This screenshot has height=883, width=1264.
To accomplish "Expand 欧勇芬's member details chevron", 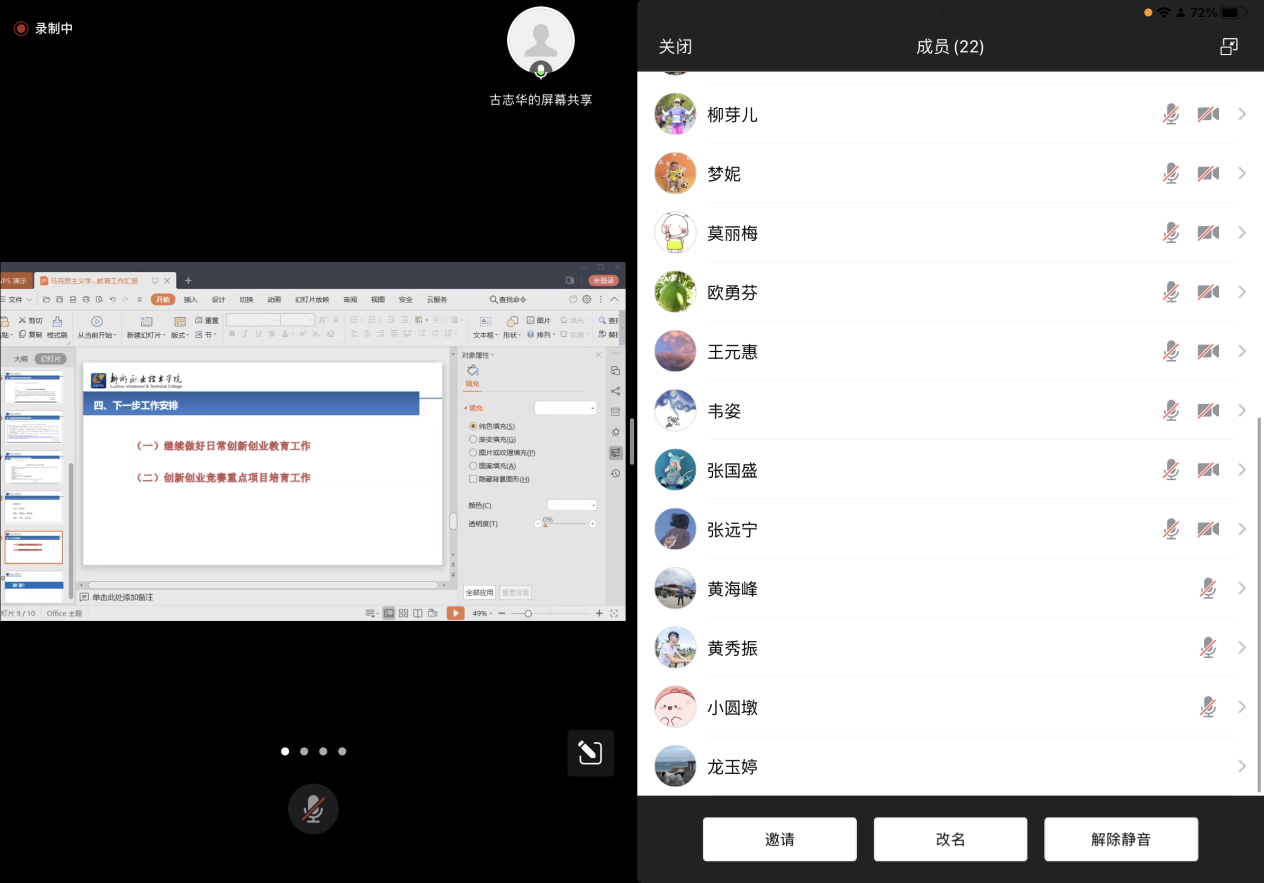I will click(x=1242, y=292).
